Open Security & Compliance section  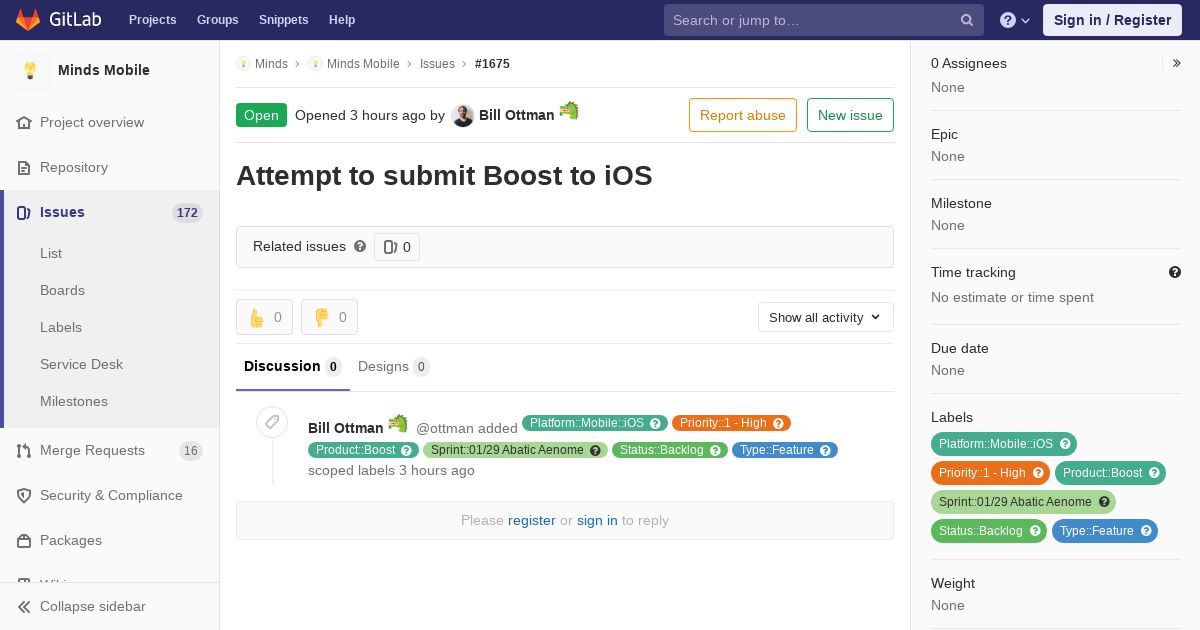[109, 495]
